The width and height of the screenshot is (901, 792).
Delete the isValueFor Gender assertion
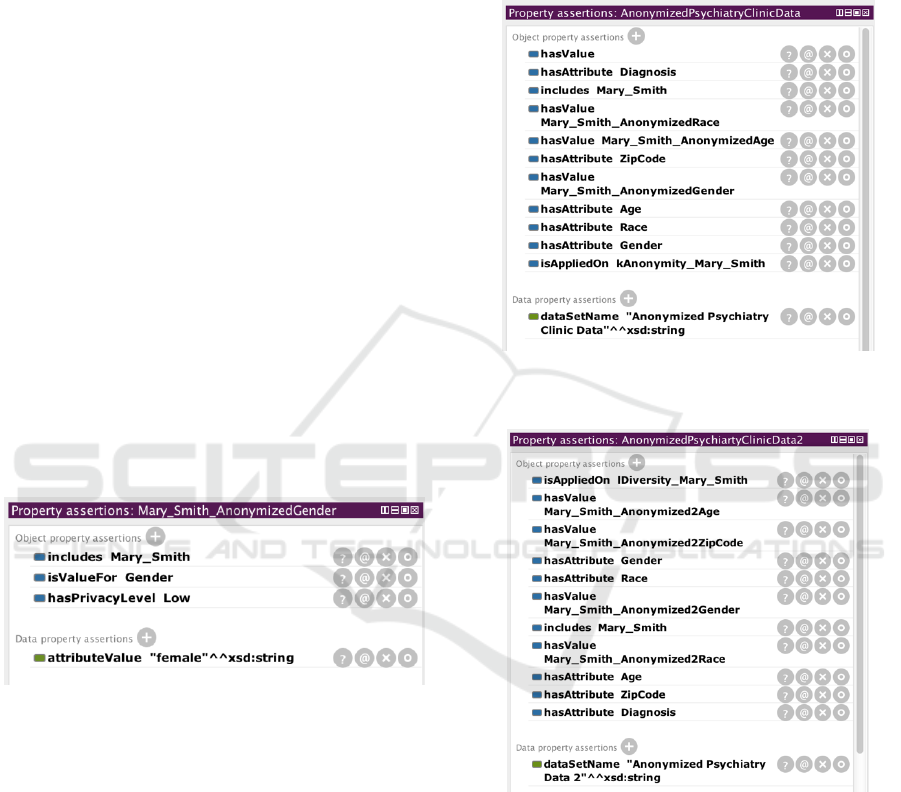coord(385,578)
